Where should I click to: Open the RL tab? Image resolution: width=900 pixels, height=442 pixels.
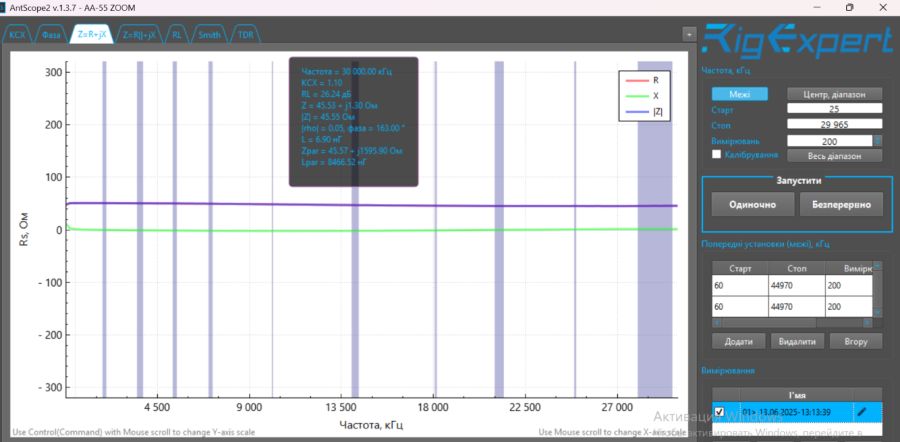click(177, 34)
